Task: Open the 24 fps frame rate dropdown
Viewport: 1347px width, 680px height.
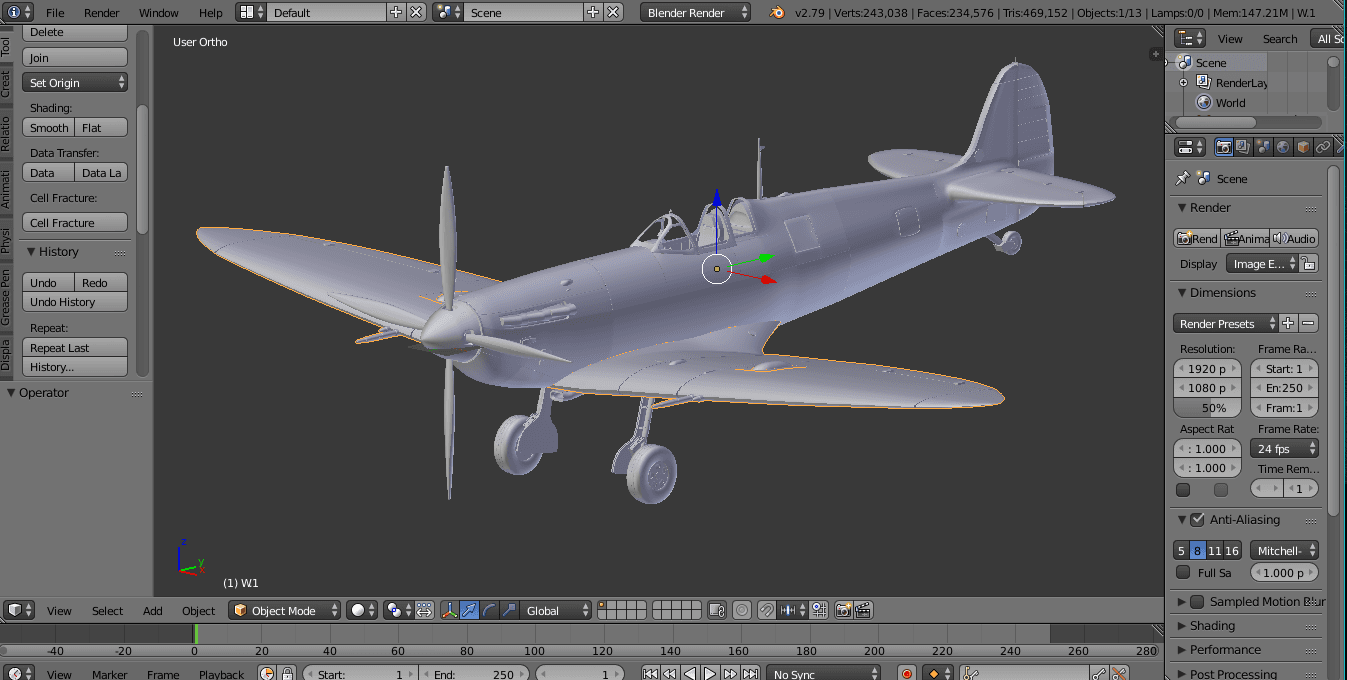Action: coord(1284,449)
